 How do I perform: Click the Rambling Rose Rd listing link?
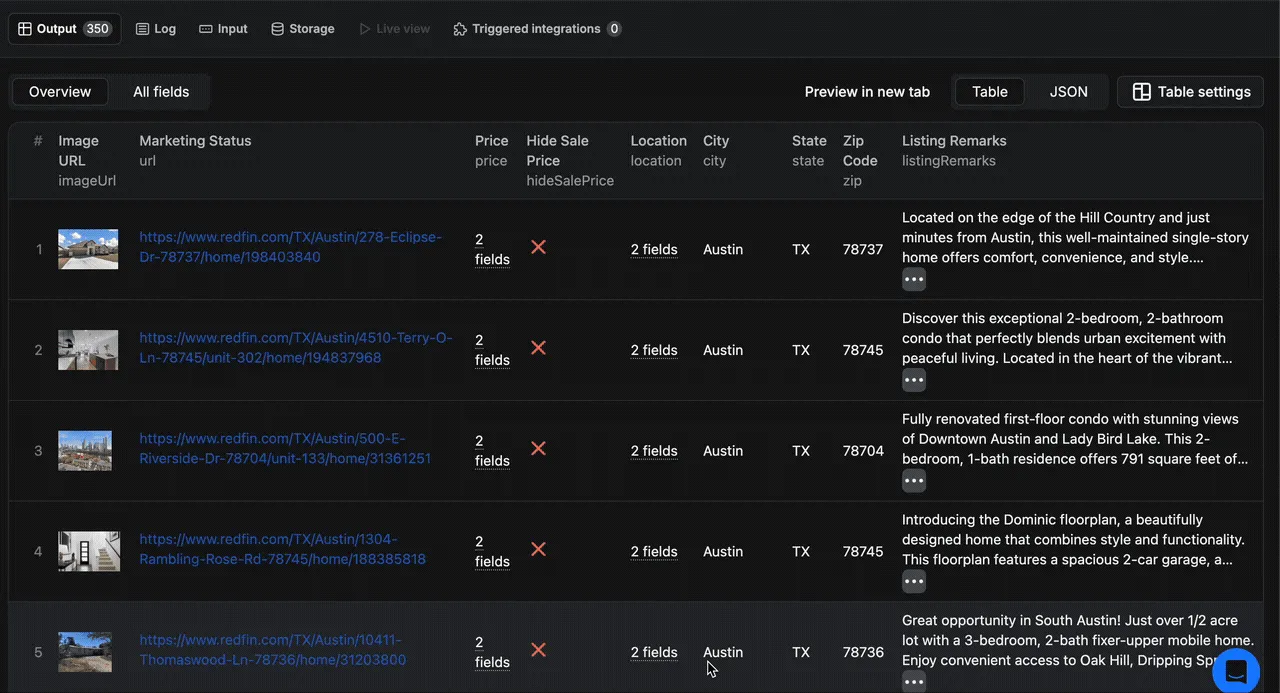282,549
